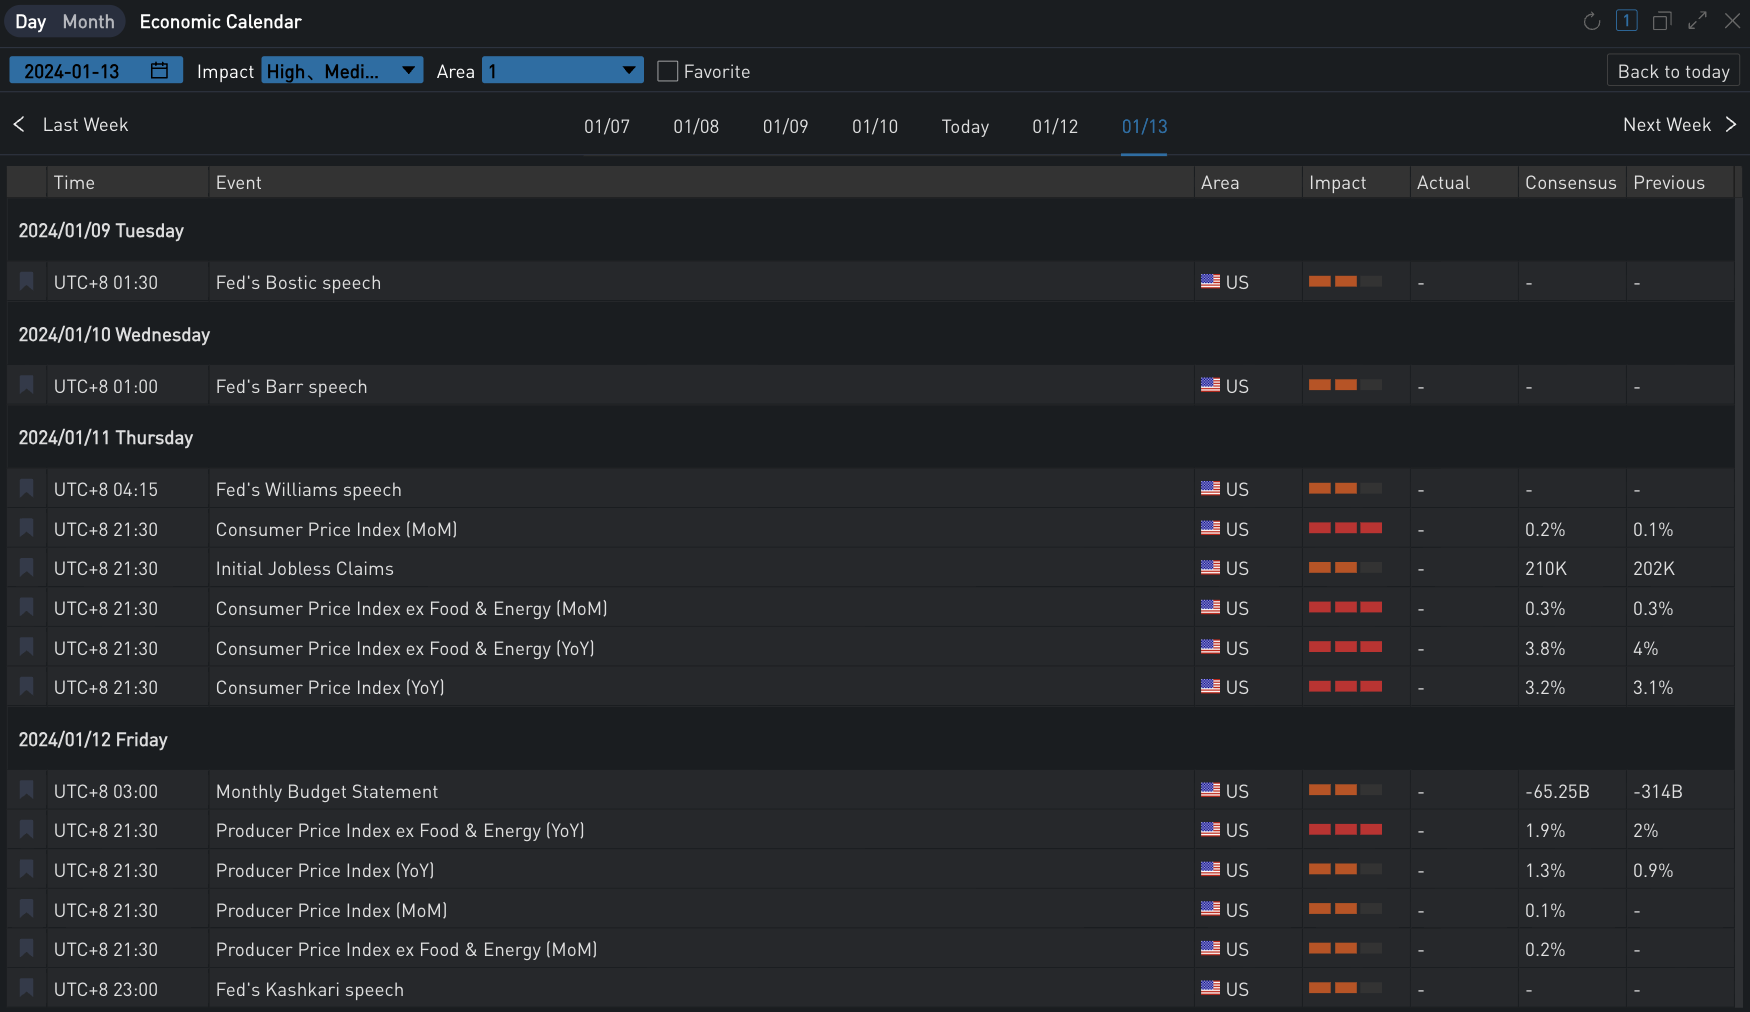This screenshot has height=1012, width=1750.
Task: Click the pop-out window icon
Action: (1662, 21)
